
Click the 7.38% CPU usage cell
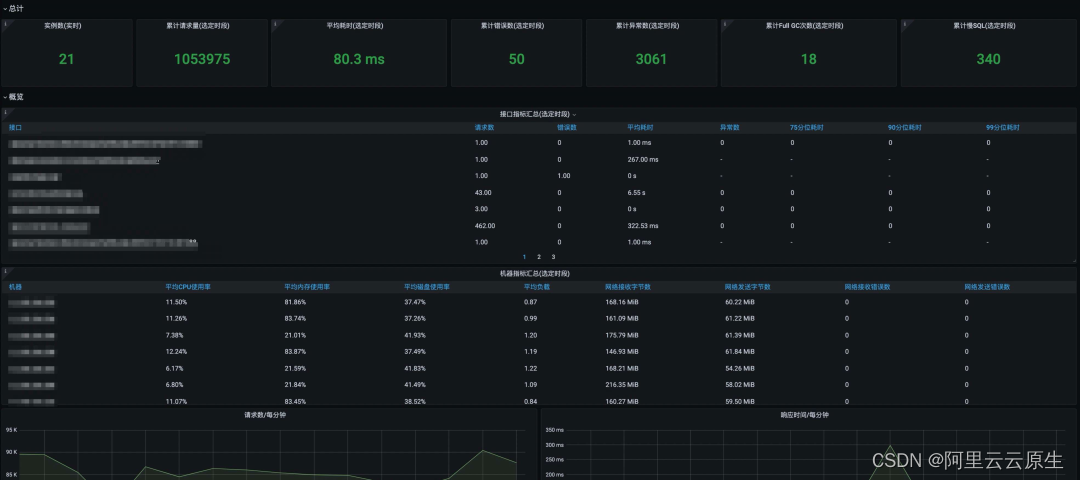(x=174, y=335)
